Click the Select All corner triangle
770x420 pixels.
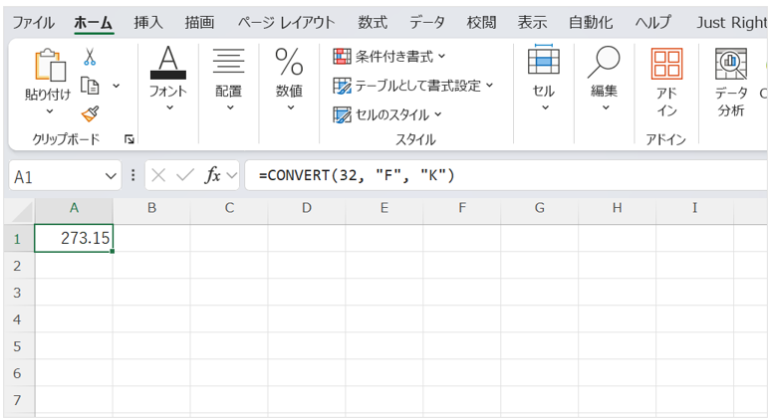pos(22,212)
